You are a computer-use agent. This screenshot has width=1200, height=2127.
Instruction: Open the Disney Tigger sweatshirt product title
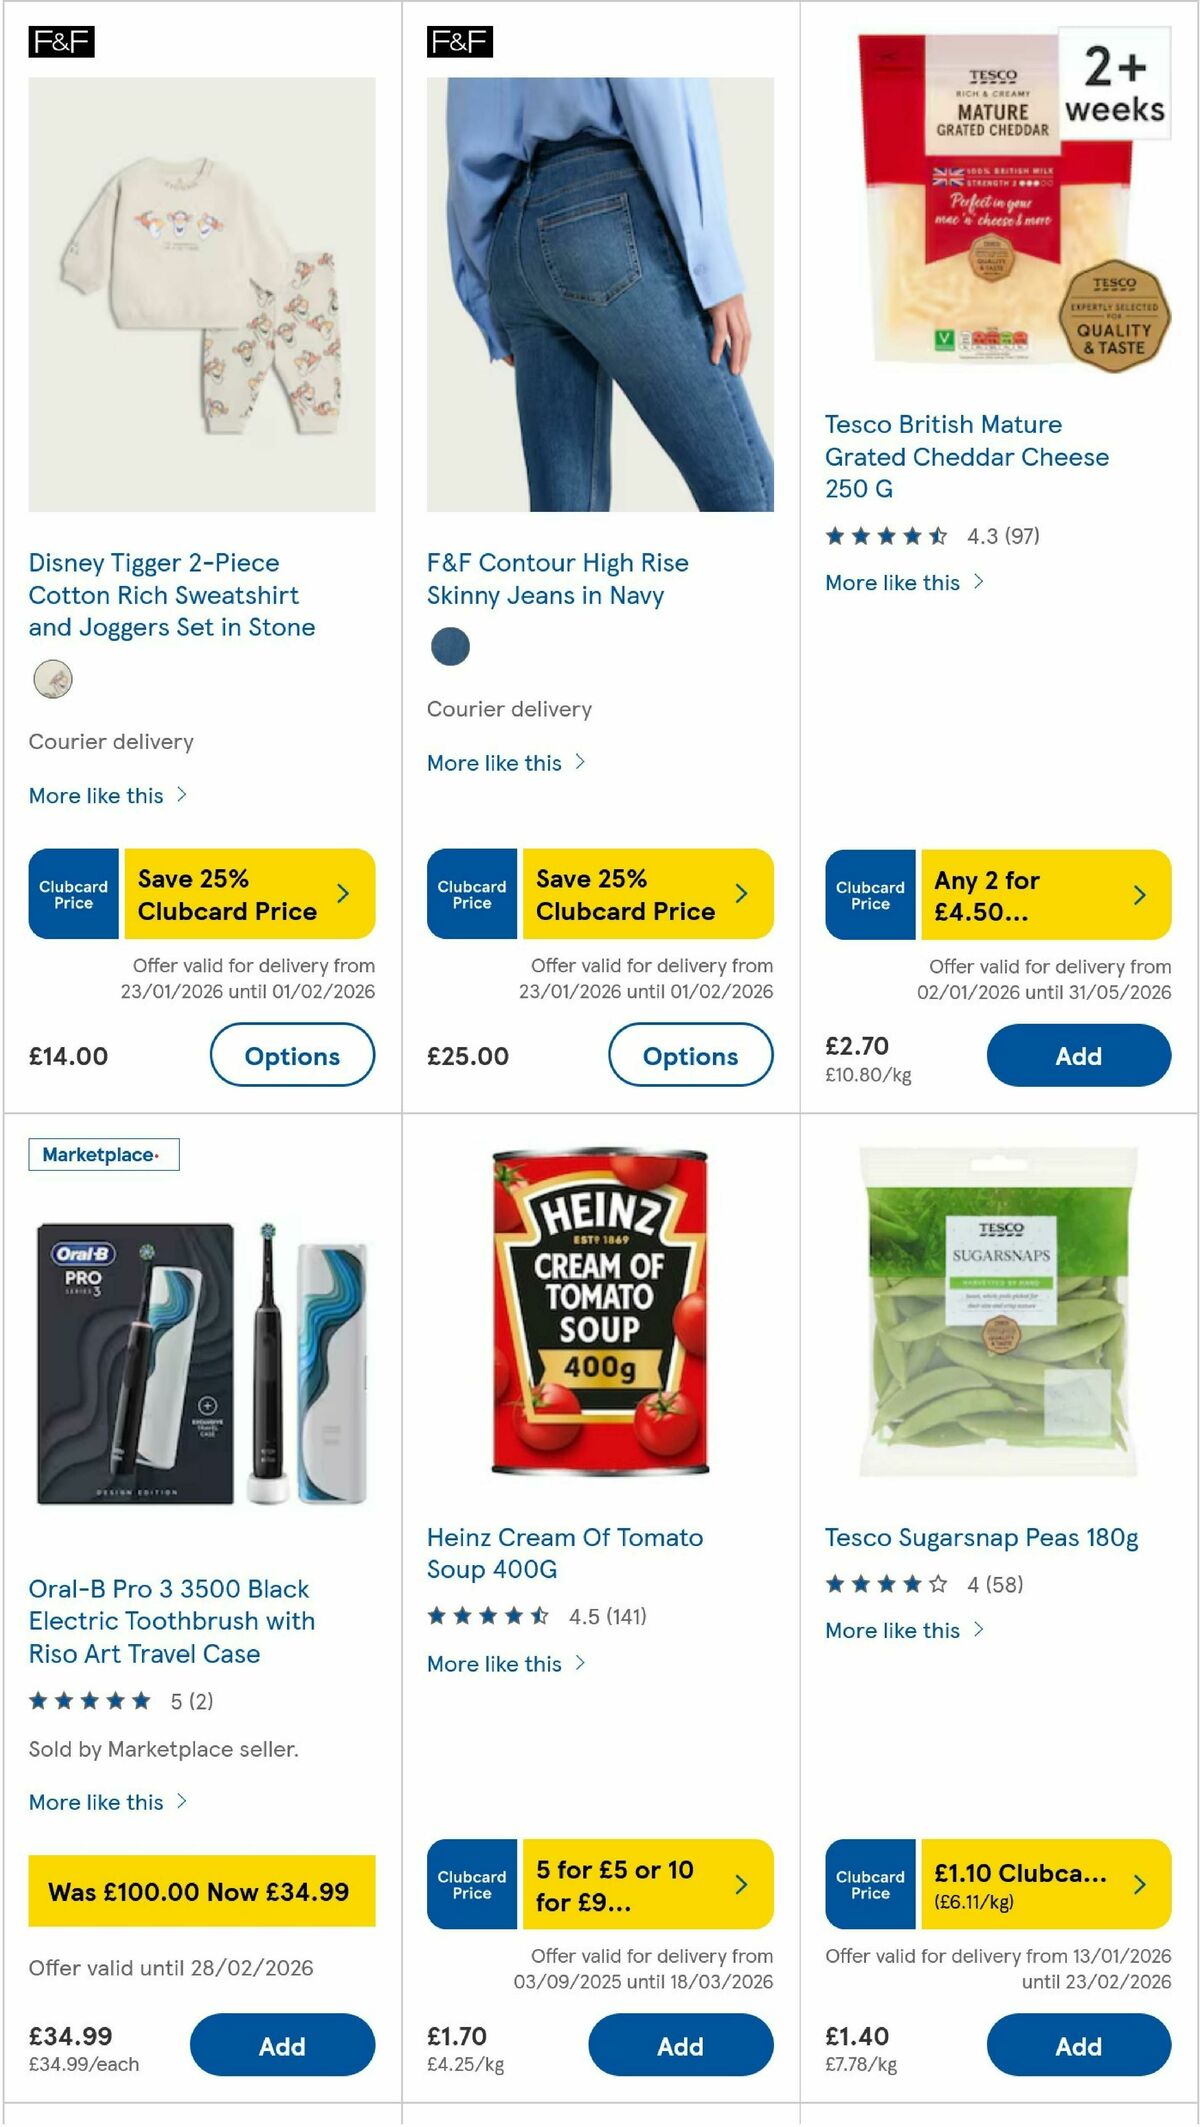tap(172, 595)
